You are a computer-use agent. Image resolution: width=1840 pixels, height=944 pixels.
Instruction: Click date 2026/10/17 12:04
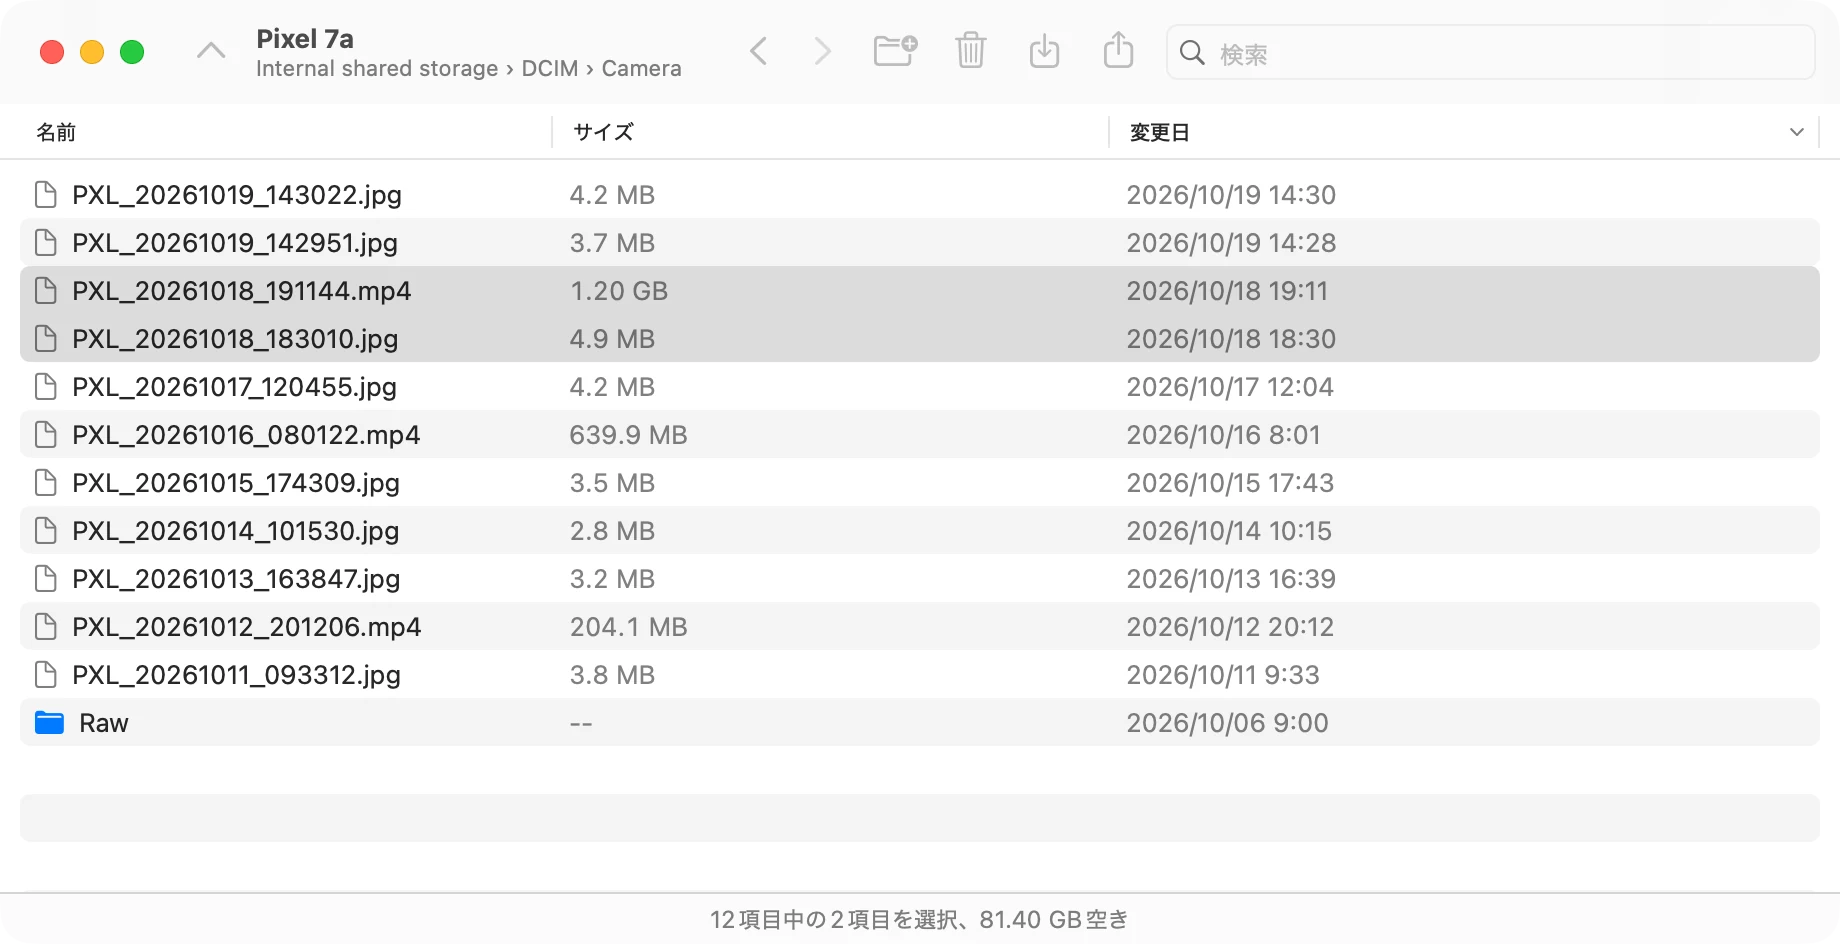tap(1230, 387)
